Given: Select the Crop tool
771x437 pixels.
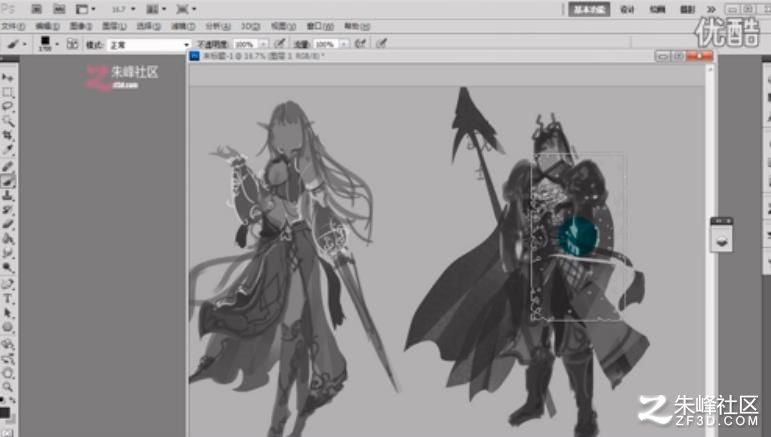Looking at the screenshot, I should tap(7, 135).
